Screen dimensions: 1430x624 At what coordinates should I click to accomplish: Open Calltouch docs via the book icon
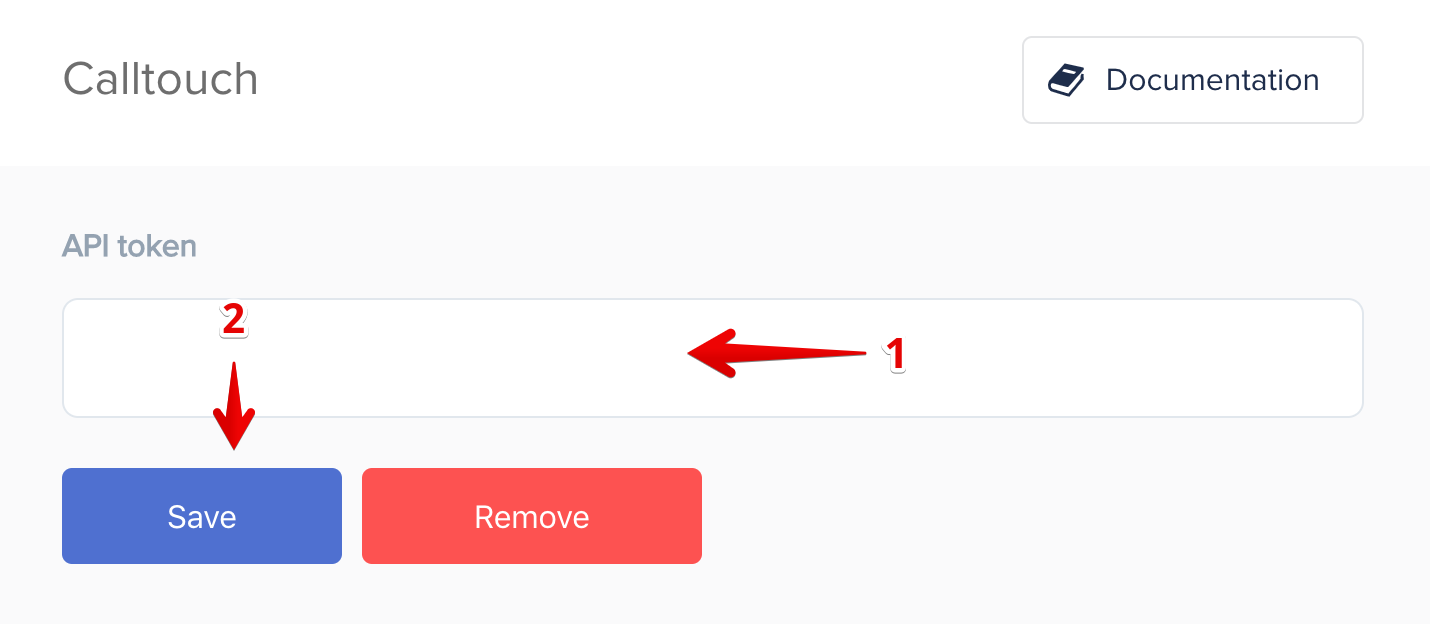pos(1066,80)
